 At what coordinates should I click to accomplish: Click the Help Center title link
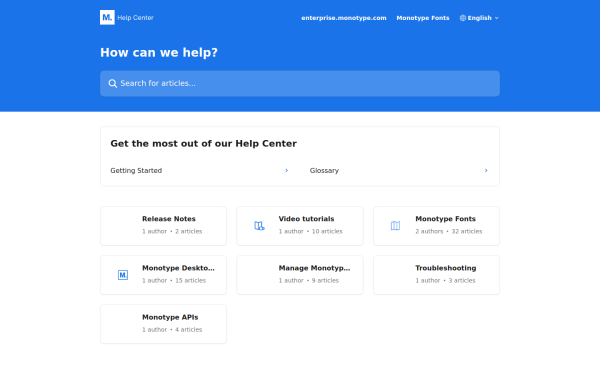coord(135,18)
